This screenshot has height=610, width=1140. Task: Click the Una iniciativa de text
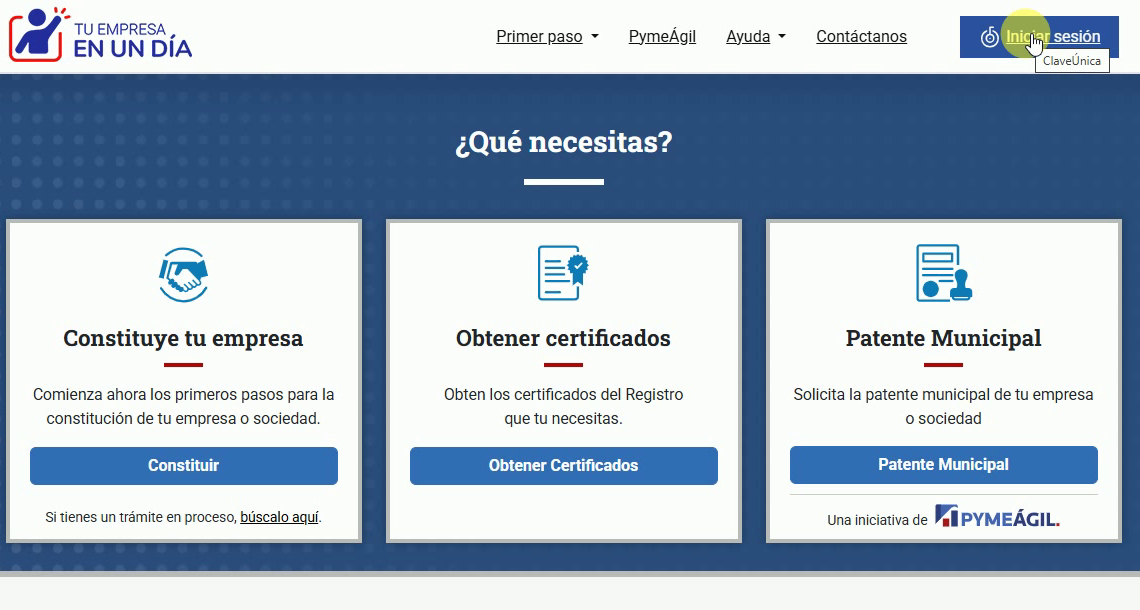pos(877,520)
